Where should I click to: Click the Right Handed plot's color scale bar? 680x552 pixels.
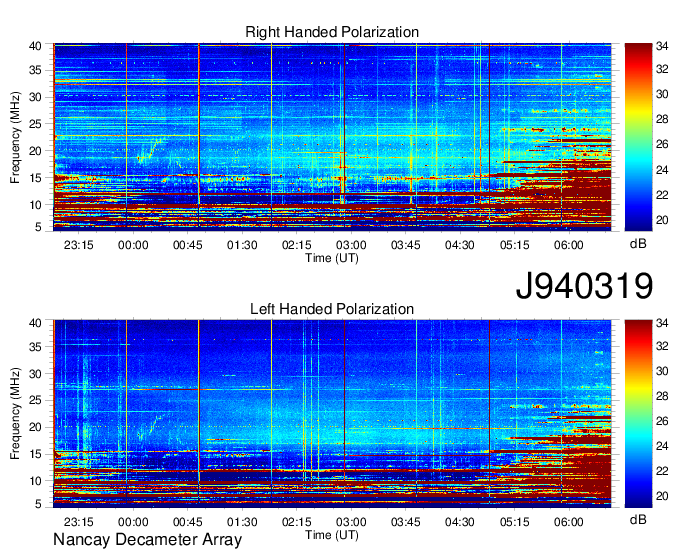point(638,137)
